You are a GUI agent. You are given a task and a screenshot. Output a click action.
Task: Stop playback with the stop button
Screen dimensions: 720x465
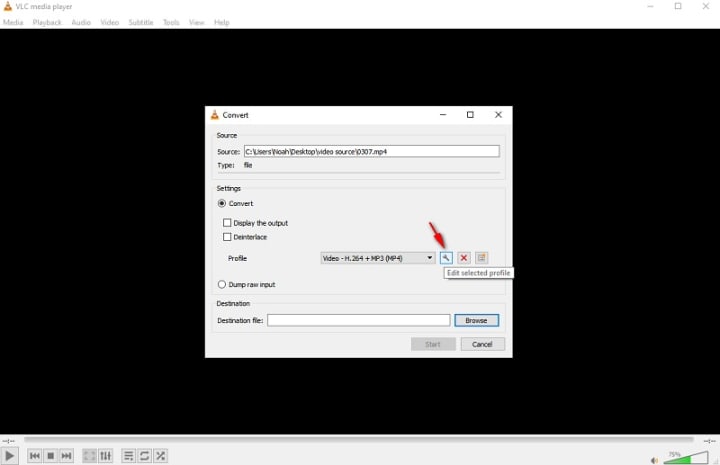[51, 456]
